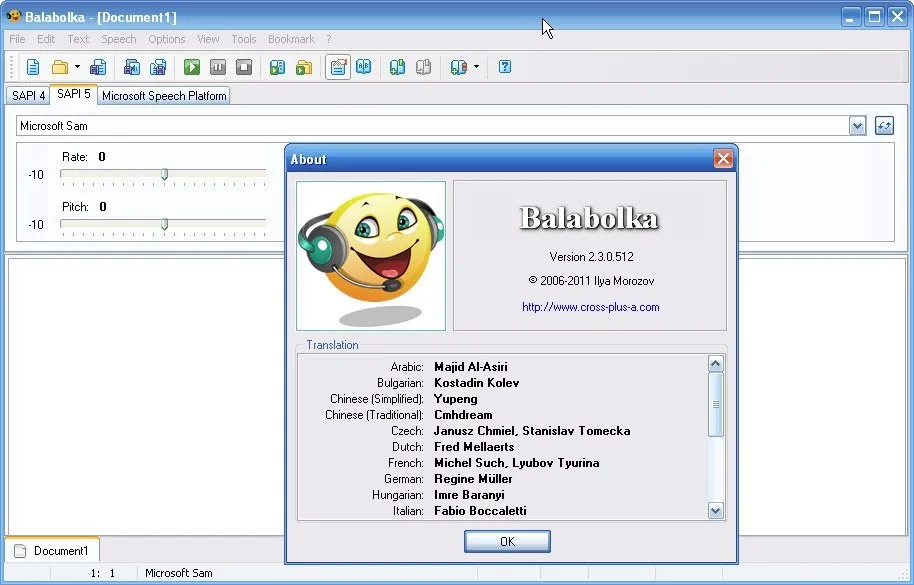Close the About dialog with red X

click(723, 158)
